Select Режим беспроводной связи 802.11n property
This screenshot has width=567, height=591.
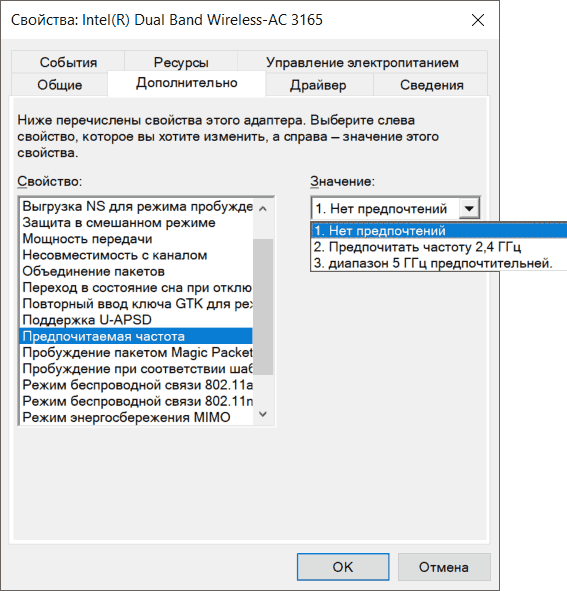[136, 401]
